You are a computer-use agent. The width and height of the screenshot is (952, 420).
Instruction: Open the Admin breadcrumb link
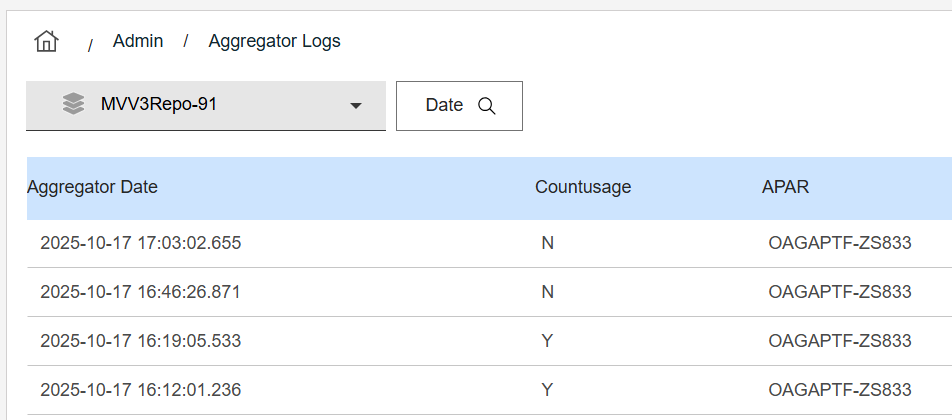[x=138, y=41]
